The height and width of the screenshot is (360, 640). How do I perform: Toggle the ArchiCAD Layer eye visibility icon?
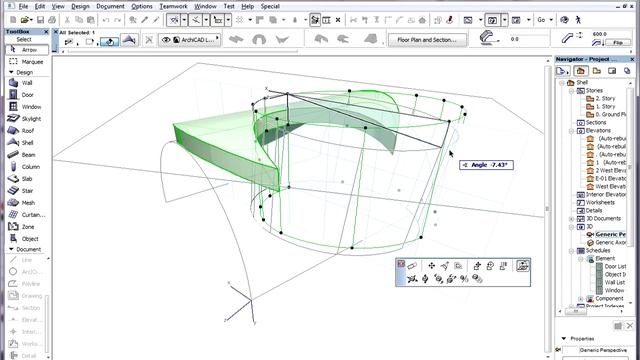point(166,40)
